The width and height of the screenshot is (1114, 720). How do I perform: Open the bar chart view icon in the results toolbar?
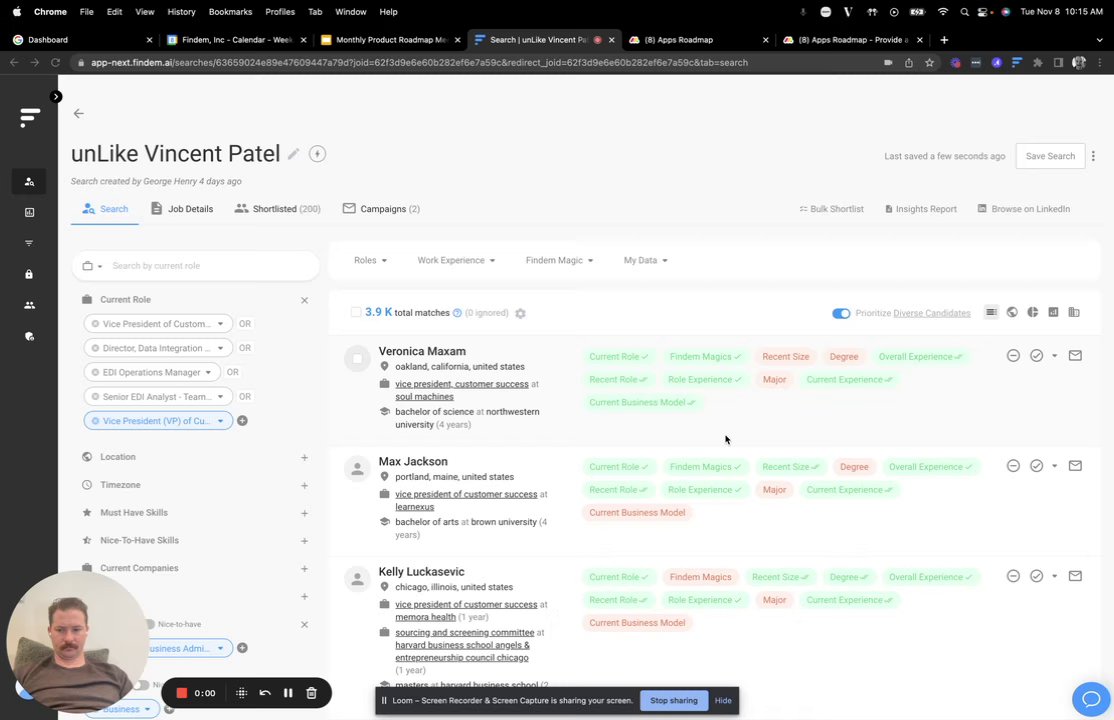1054,312
